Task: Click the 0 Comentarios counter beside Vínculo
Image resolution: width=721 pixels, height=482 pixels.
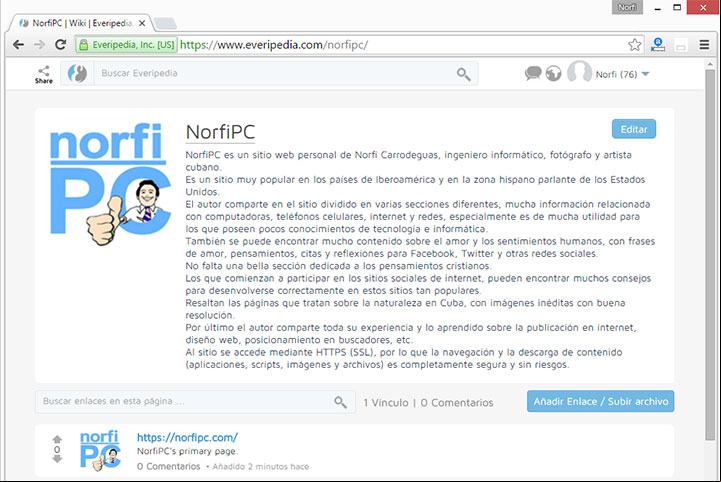Action: (457, 403)
